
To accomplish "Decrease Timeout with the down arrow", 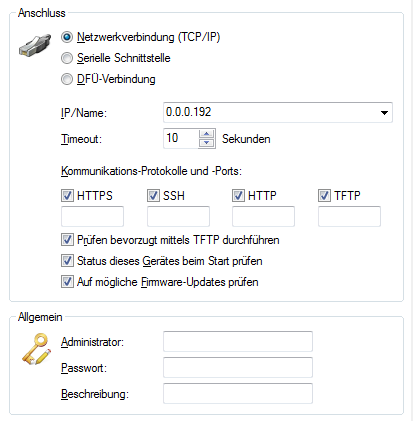I will pos(207,143).
